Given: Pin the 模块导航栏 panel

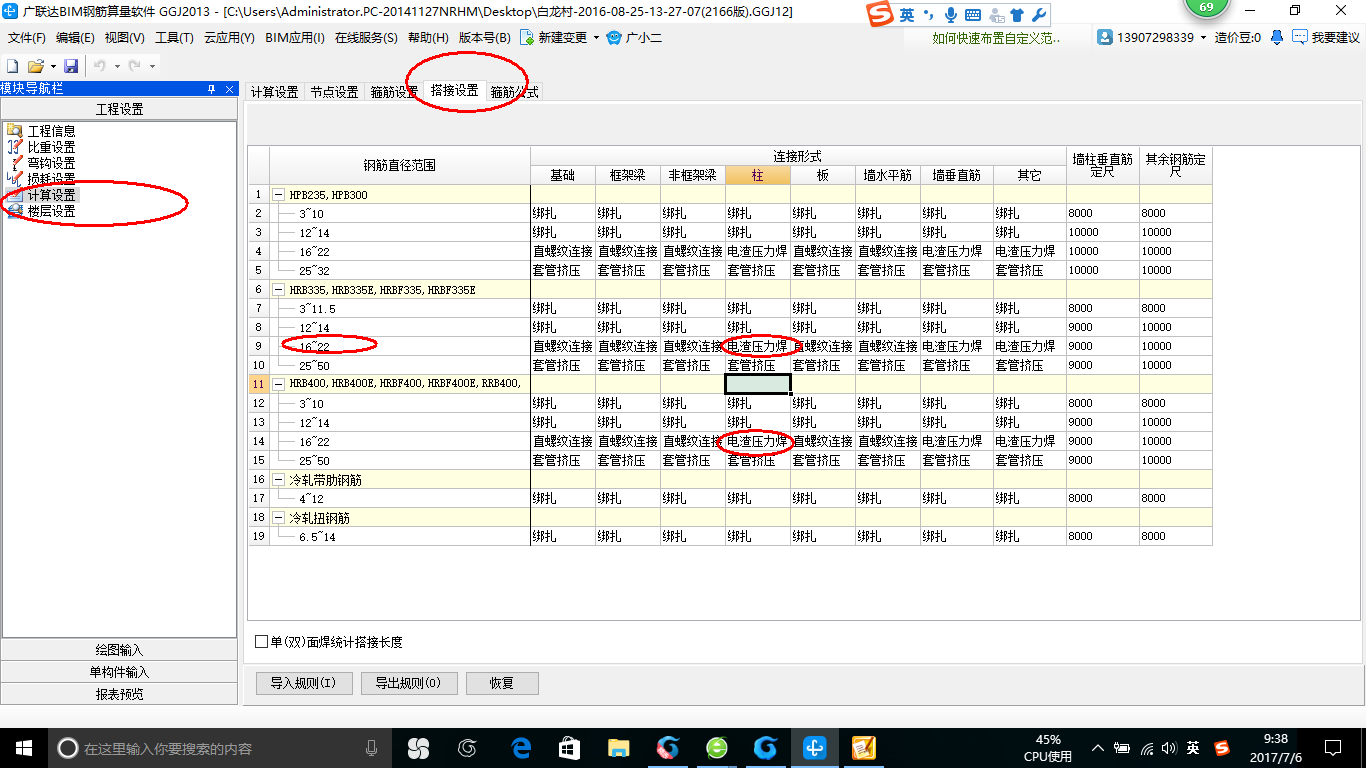Looking at the screenshot, I should 211,89.
